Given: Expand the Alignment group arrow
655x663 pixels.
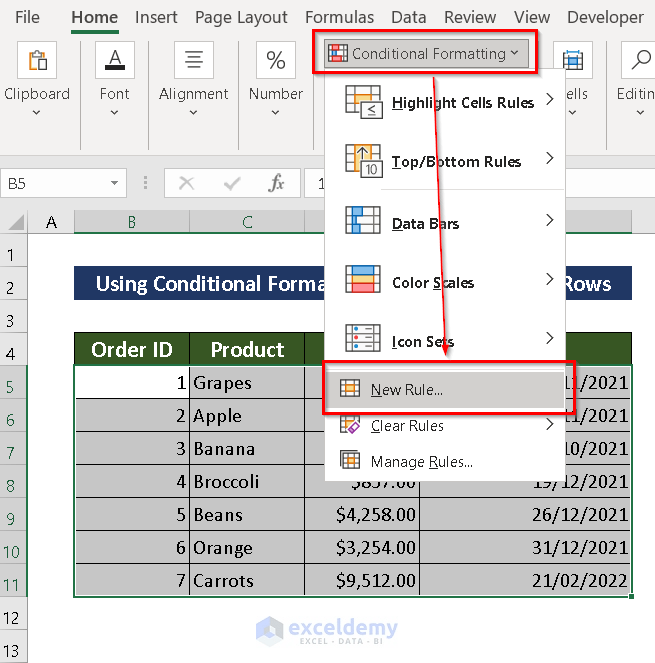Looking at the screenshot, I should 193,112.
